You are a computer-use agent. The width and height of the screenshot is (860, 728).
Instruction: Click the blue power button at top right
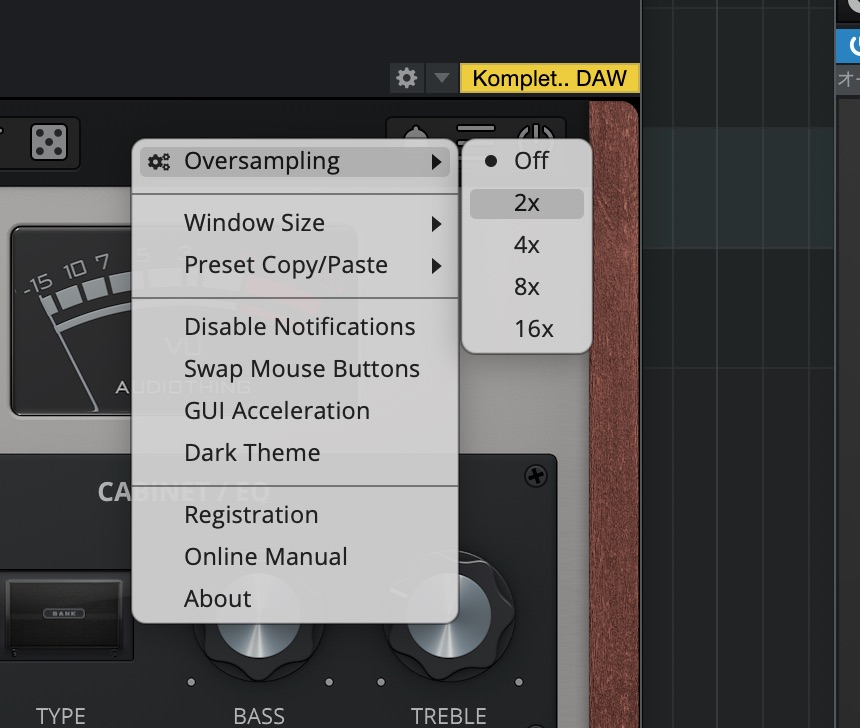coord(852,46)
